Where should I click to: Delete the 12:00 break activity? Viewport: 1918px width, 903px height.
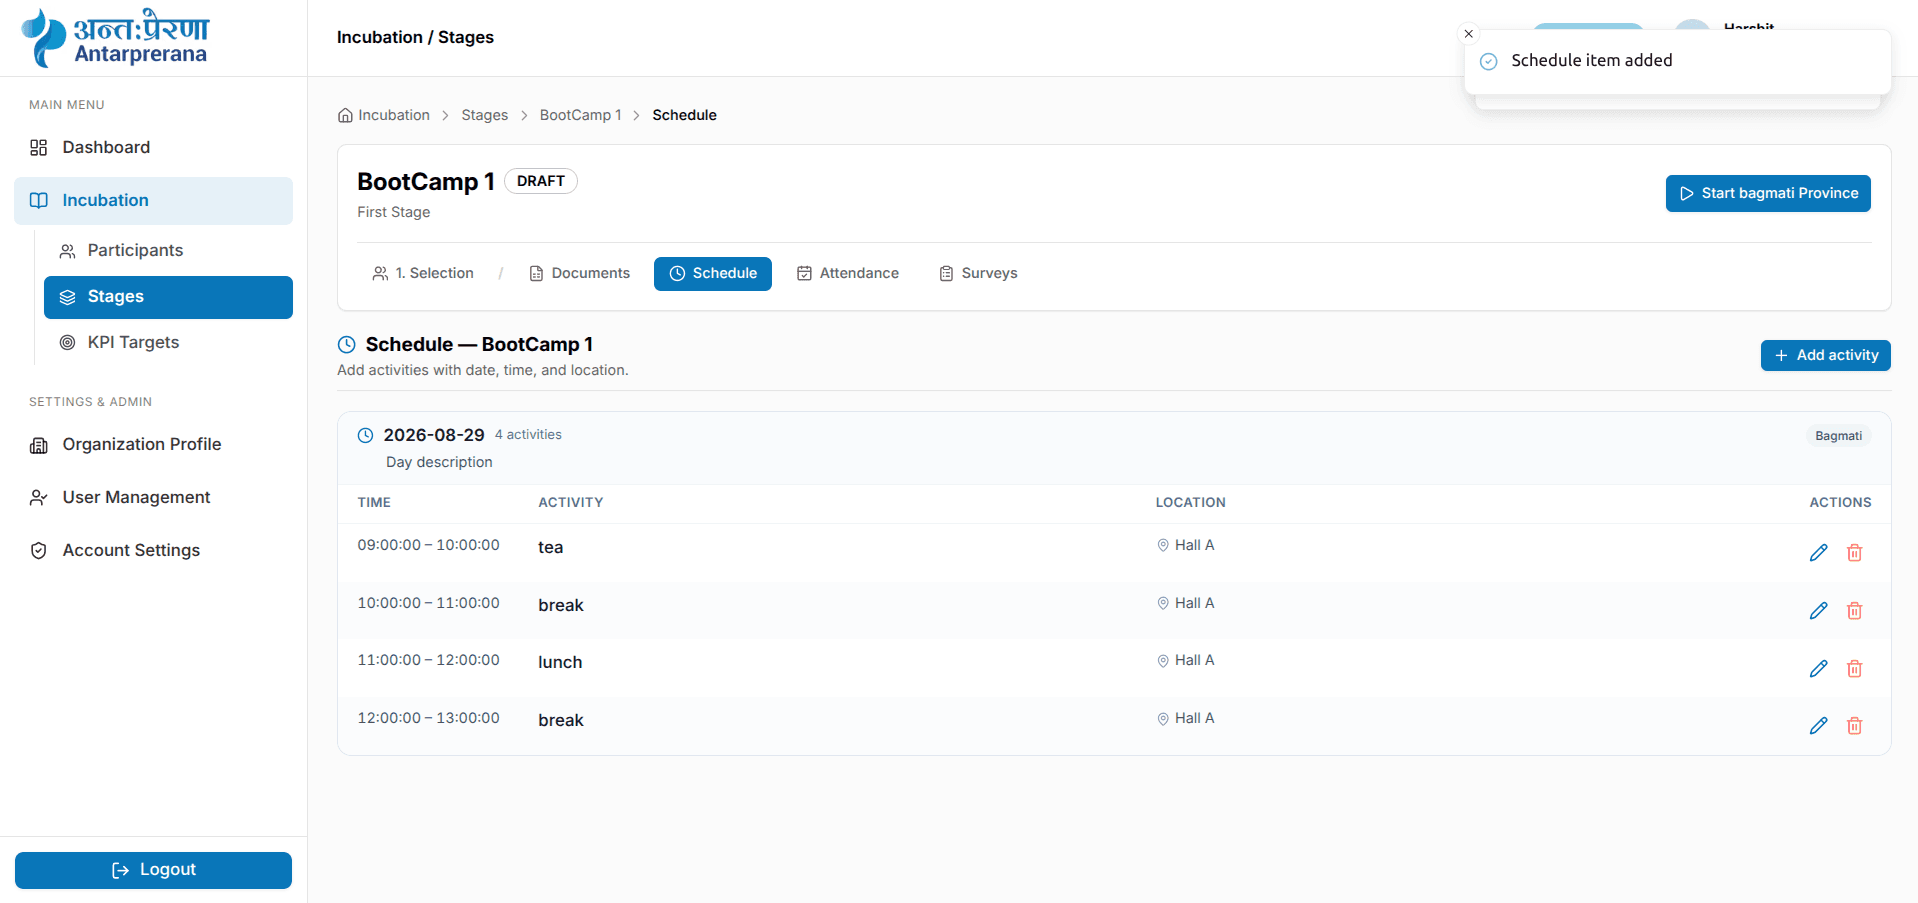[x=1854, y=726]
